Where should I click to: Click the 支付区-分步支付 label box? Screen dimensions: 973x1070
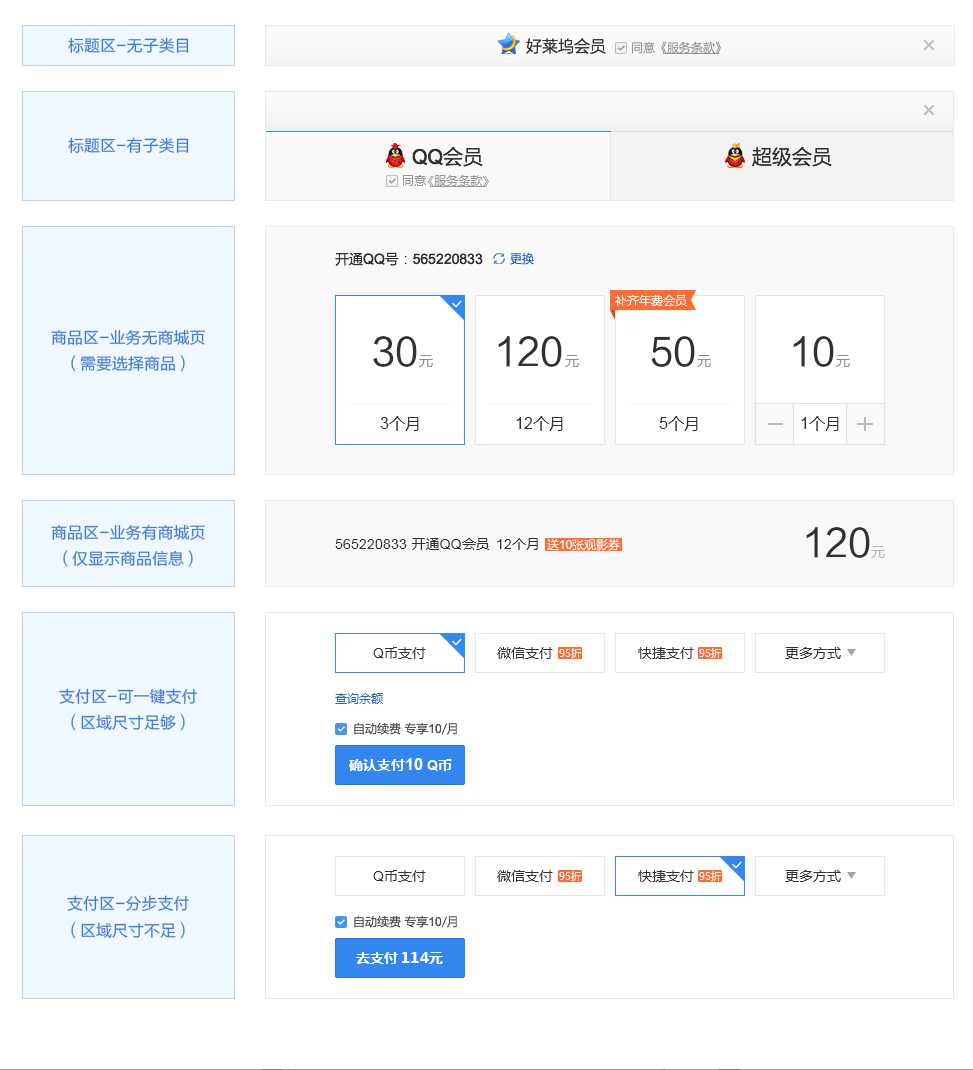point(128,917)
